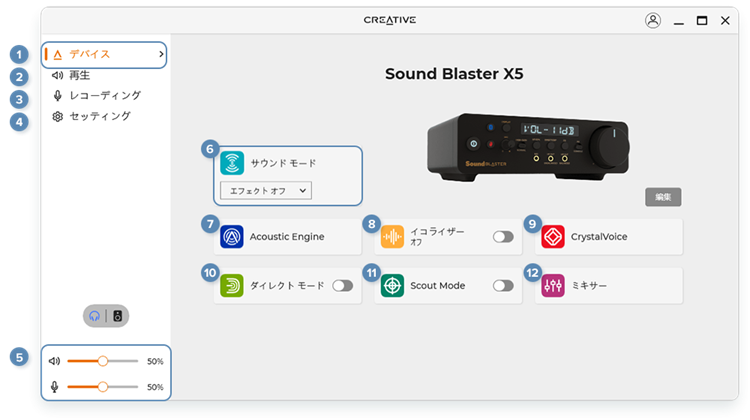
Task: Open セッティング (Settings) in sidebar
Action: pyautogui.click(x=100, y=116)
